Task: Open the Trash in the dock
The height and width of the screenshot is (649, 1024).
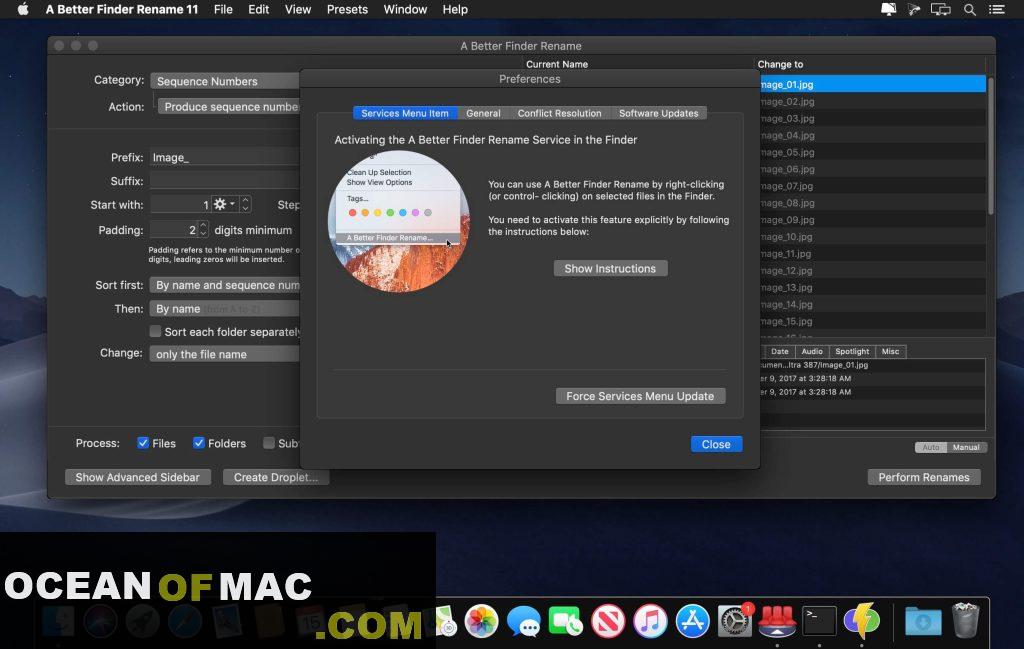Action: point(965,620)
